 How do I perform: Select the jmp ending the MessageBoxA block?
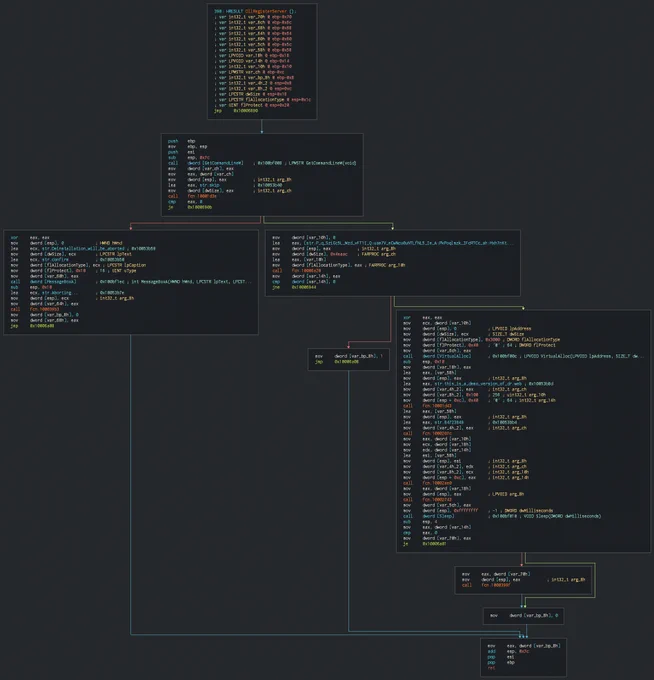[33, 326]
